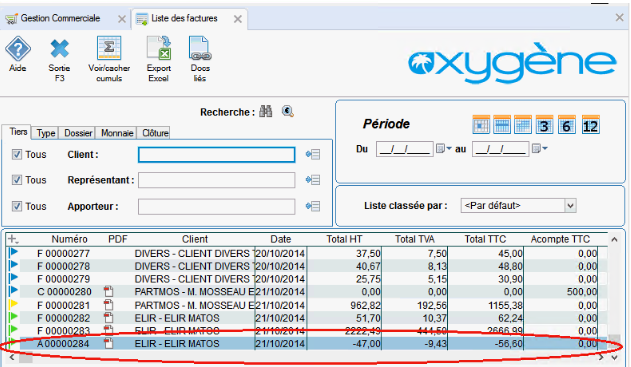631x367 pixels.
Task: Switch to the Tiers tab
Action: pos(18,132)
